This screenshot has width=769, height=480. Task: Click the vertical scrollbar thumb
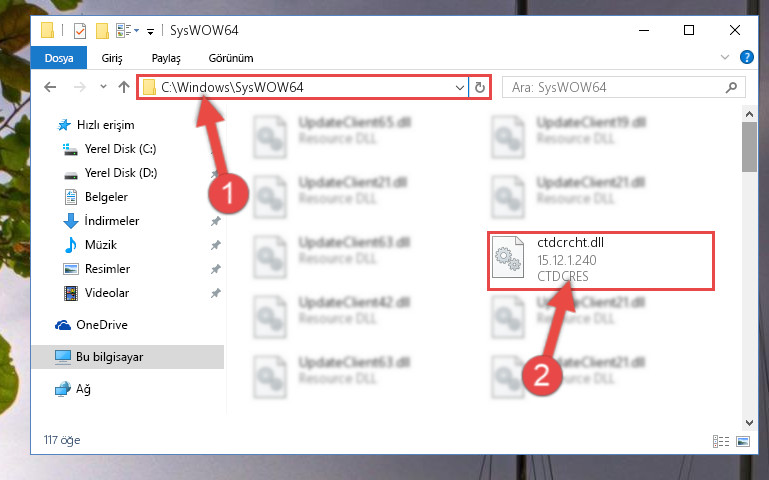(749, 147)
